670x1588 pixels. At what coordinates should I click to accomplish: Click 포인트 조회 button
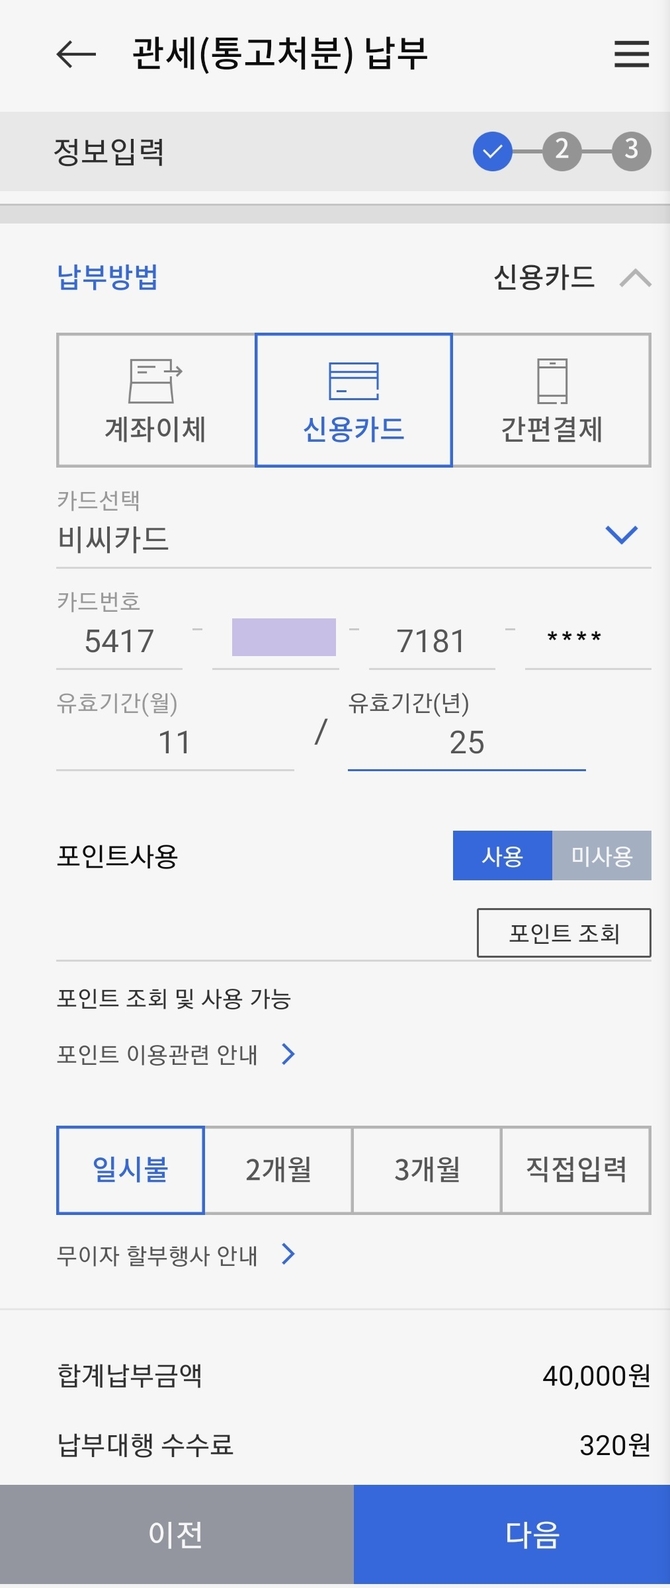(564, 933)
